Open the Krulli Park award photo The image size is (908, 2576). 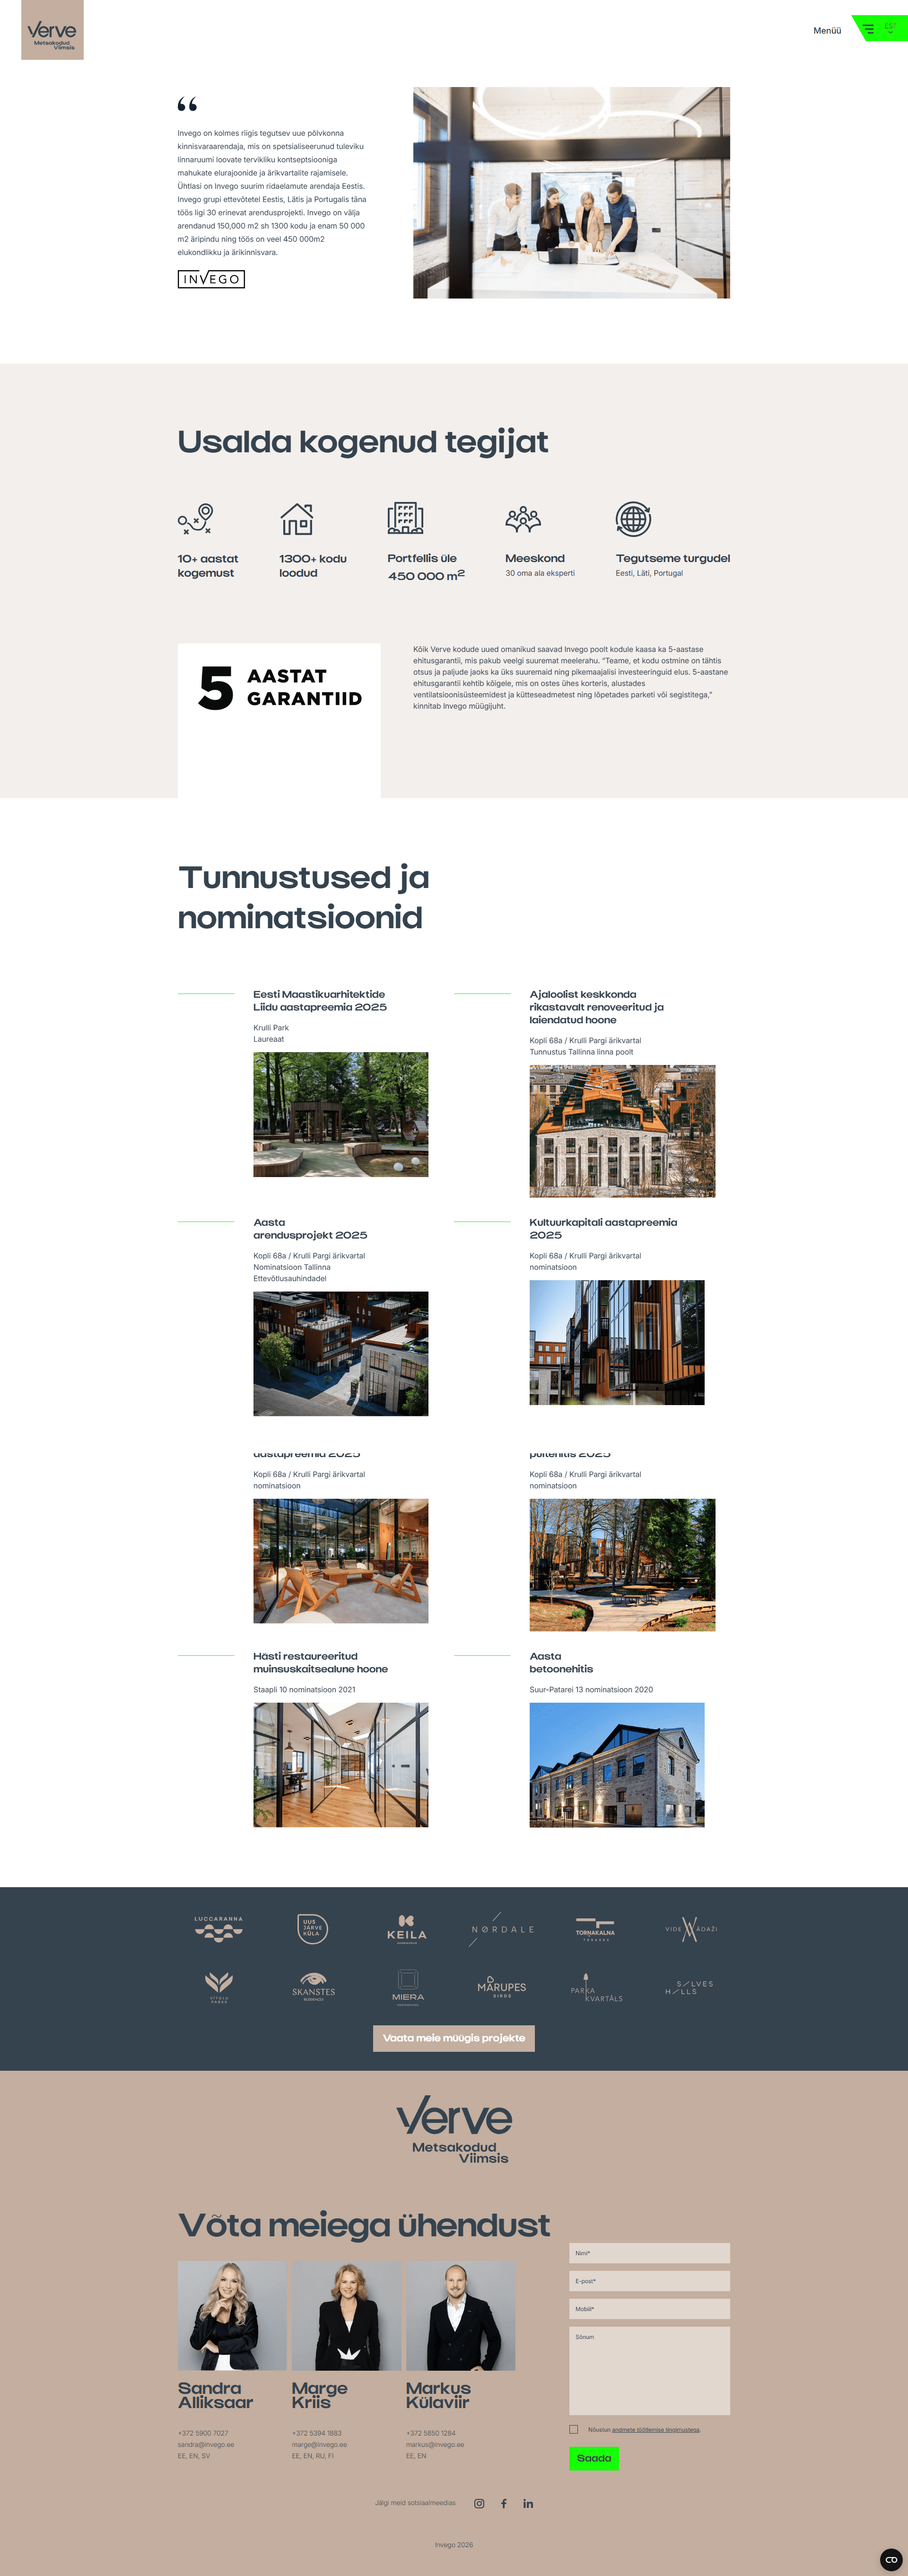341,1114
